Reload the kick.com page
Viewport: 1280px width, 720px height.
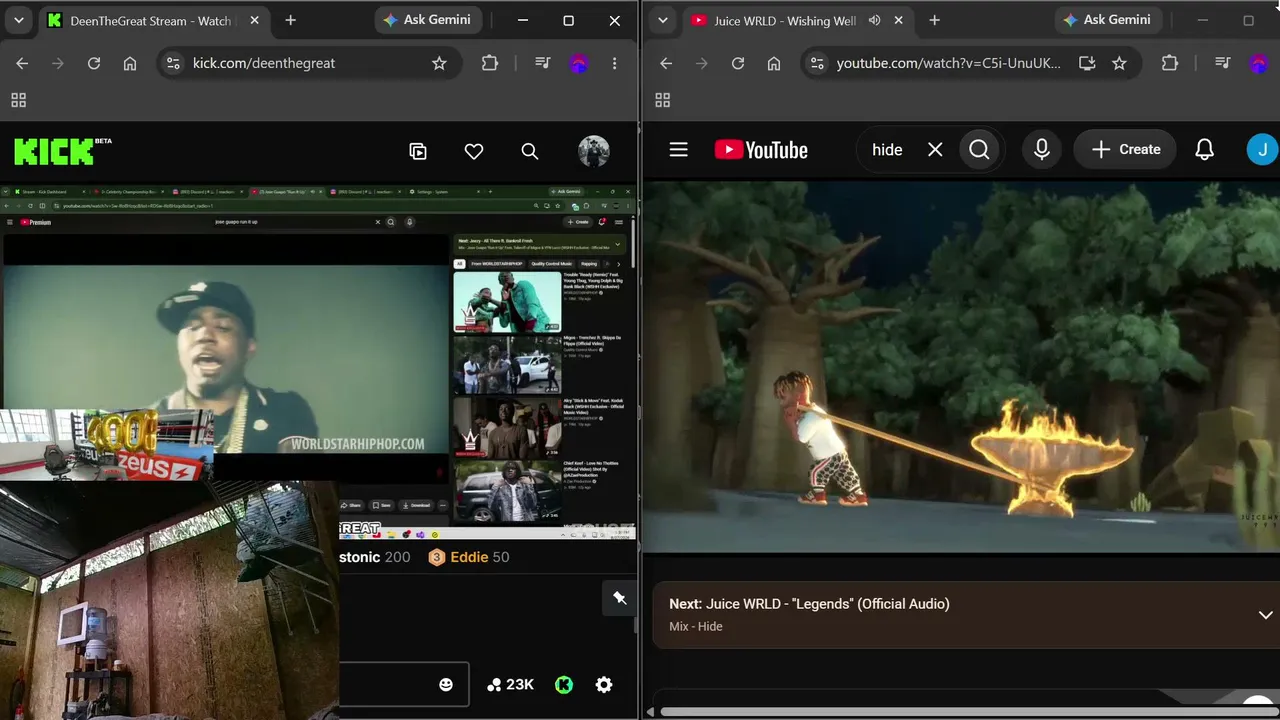pyautogui.click(x=94, y=63)
